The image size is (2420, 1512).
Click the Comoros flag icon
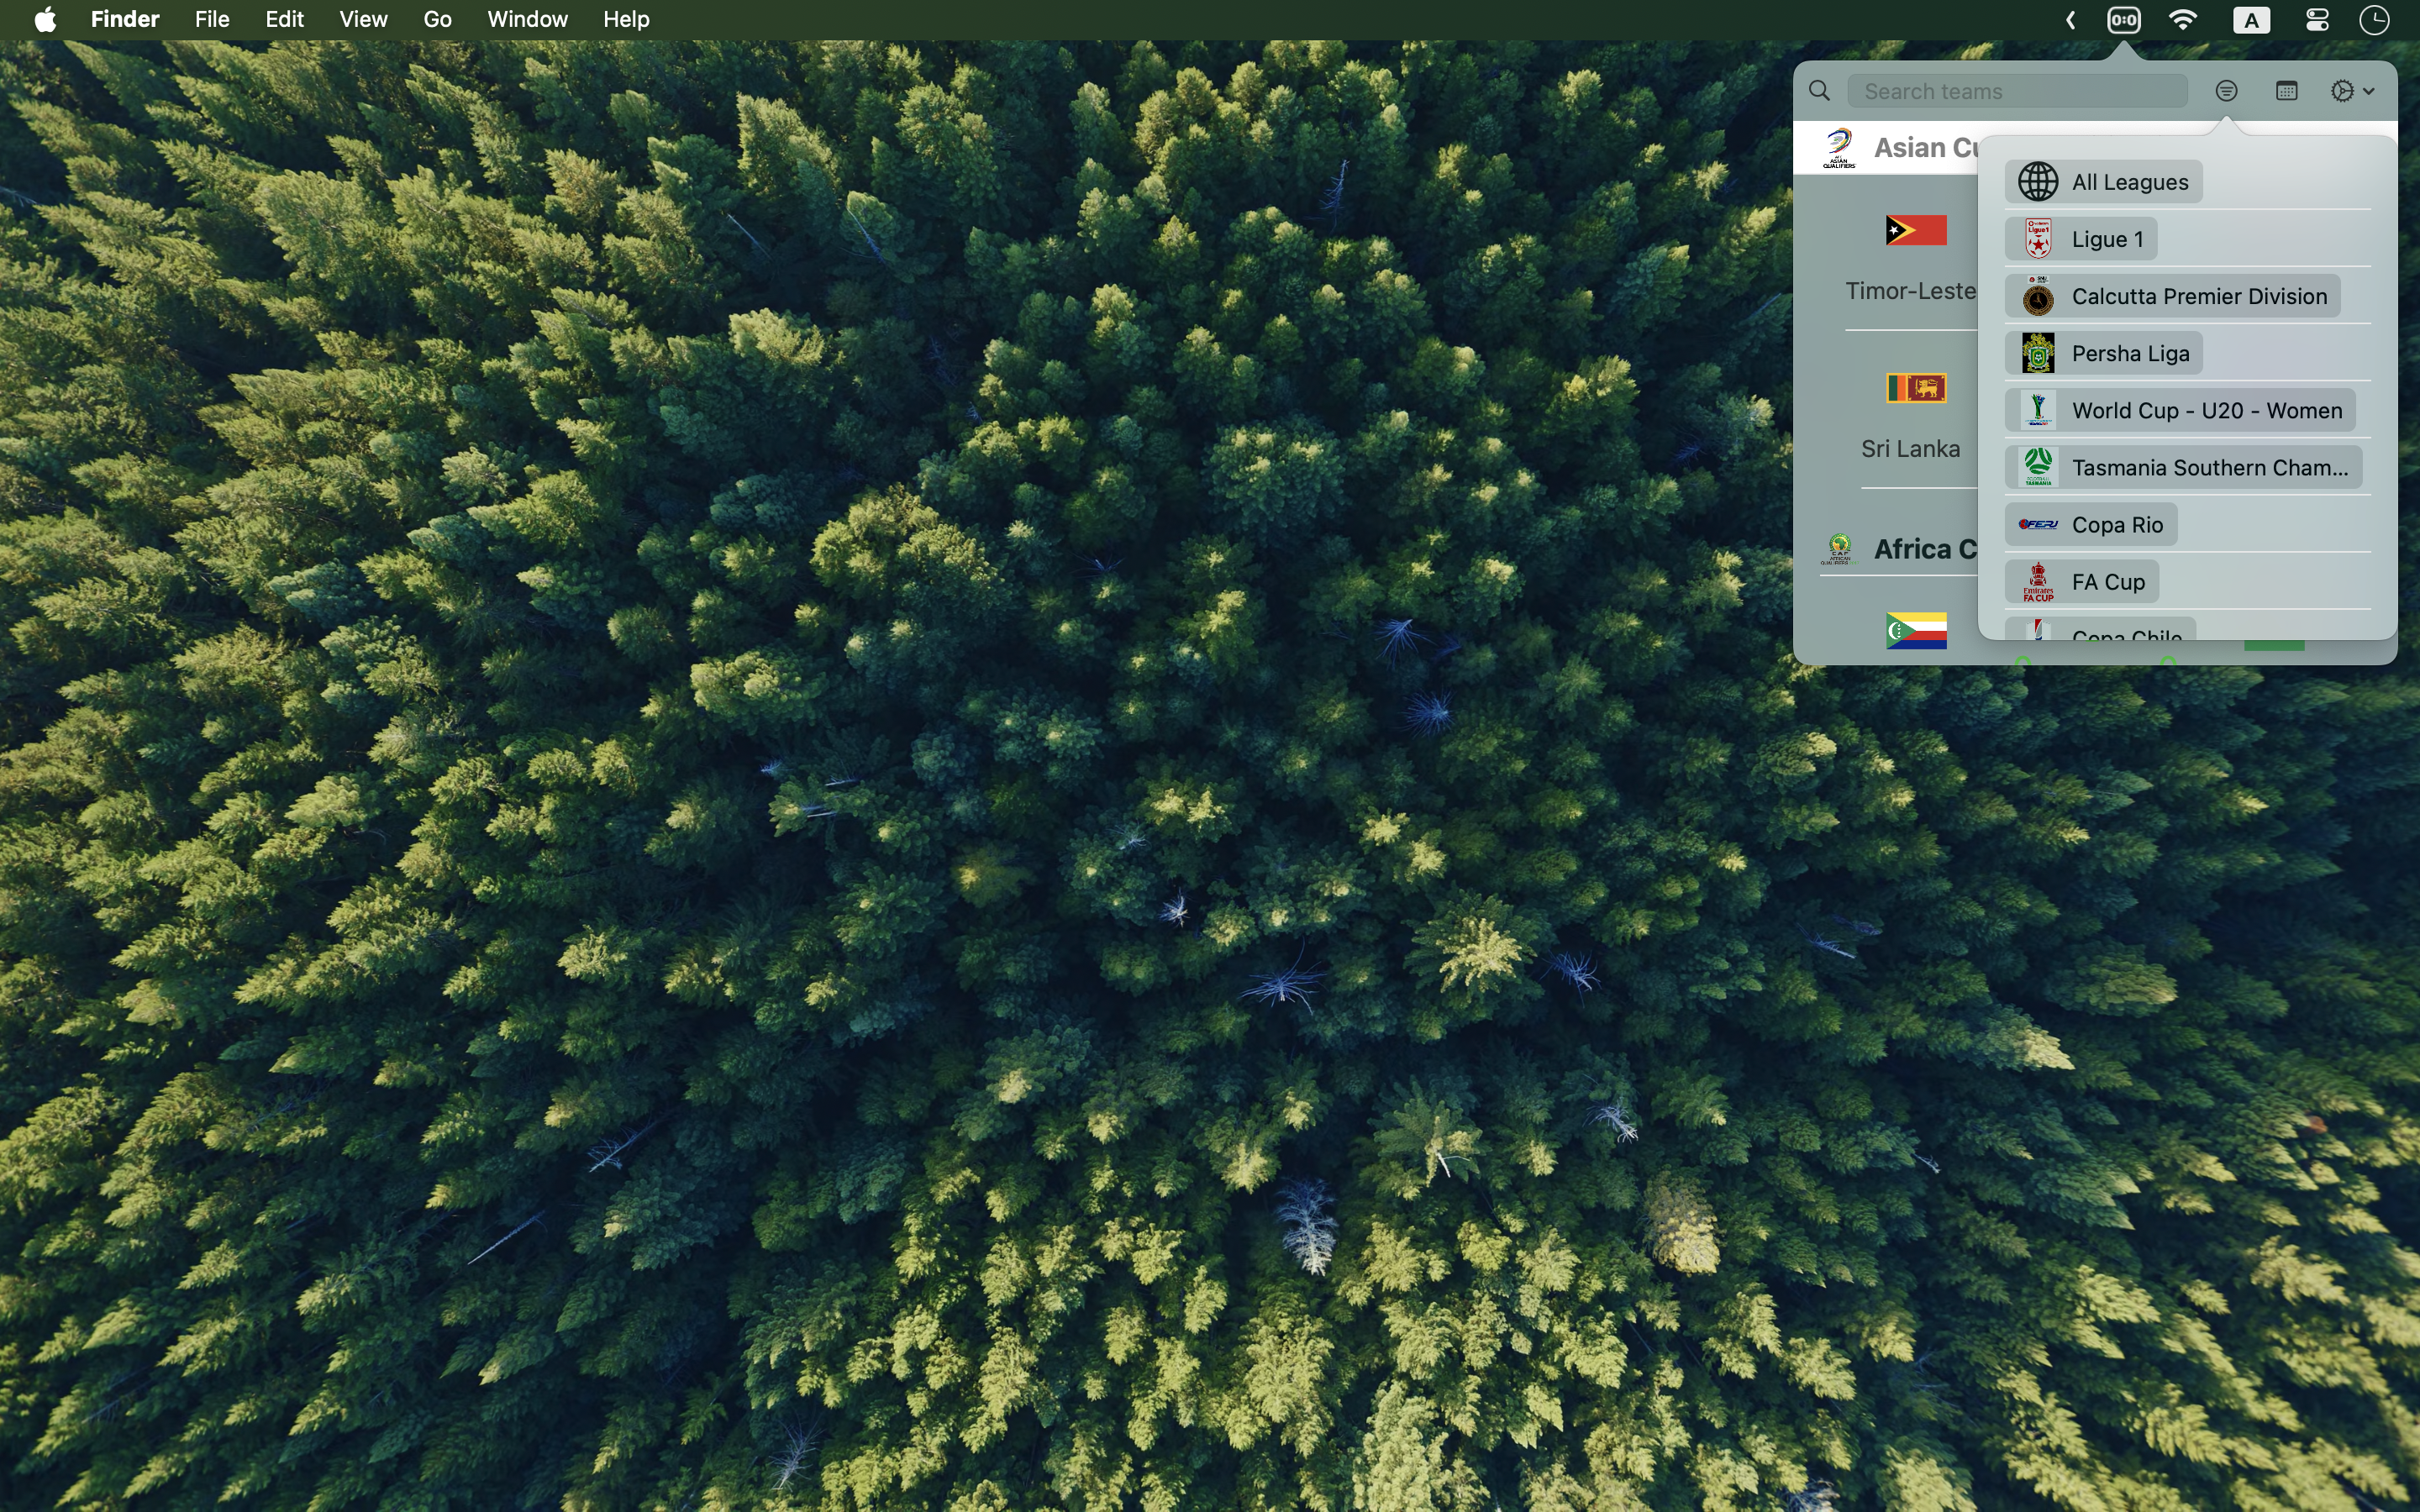pos(1916,630)
